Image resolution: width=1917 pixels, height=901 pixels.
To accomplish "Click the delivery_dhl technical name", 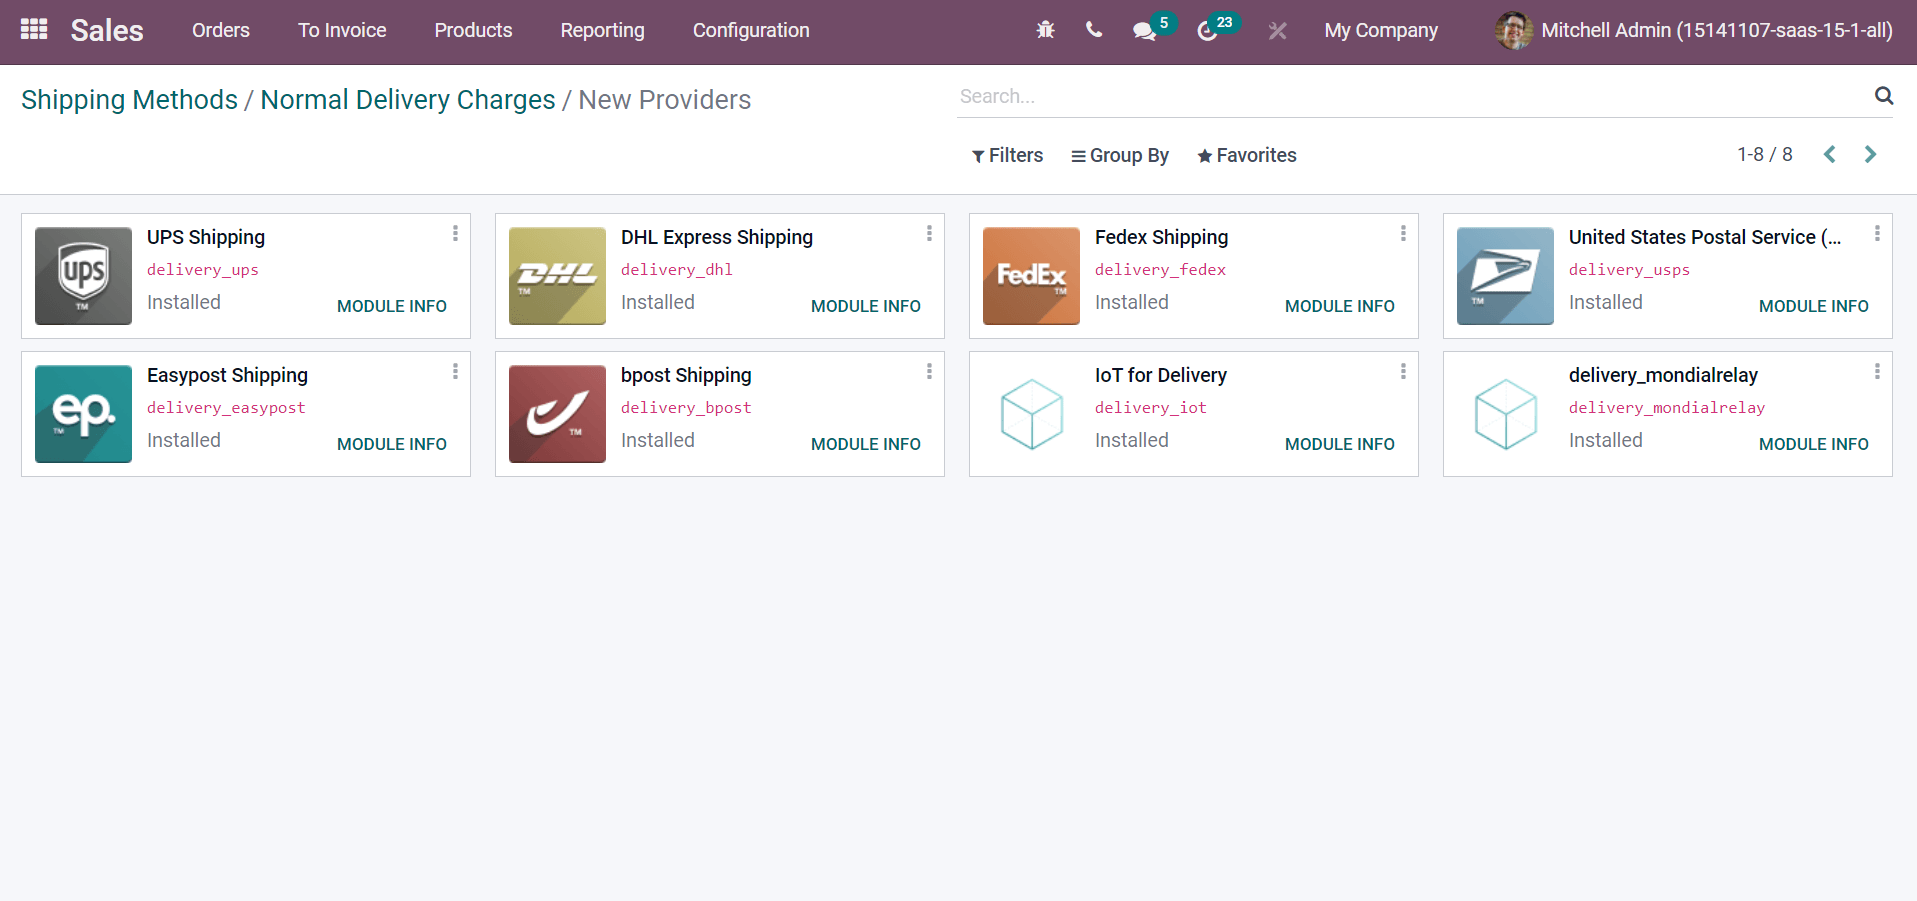I will tap(677, 270).
